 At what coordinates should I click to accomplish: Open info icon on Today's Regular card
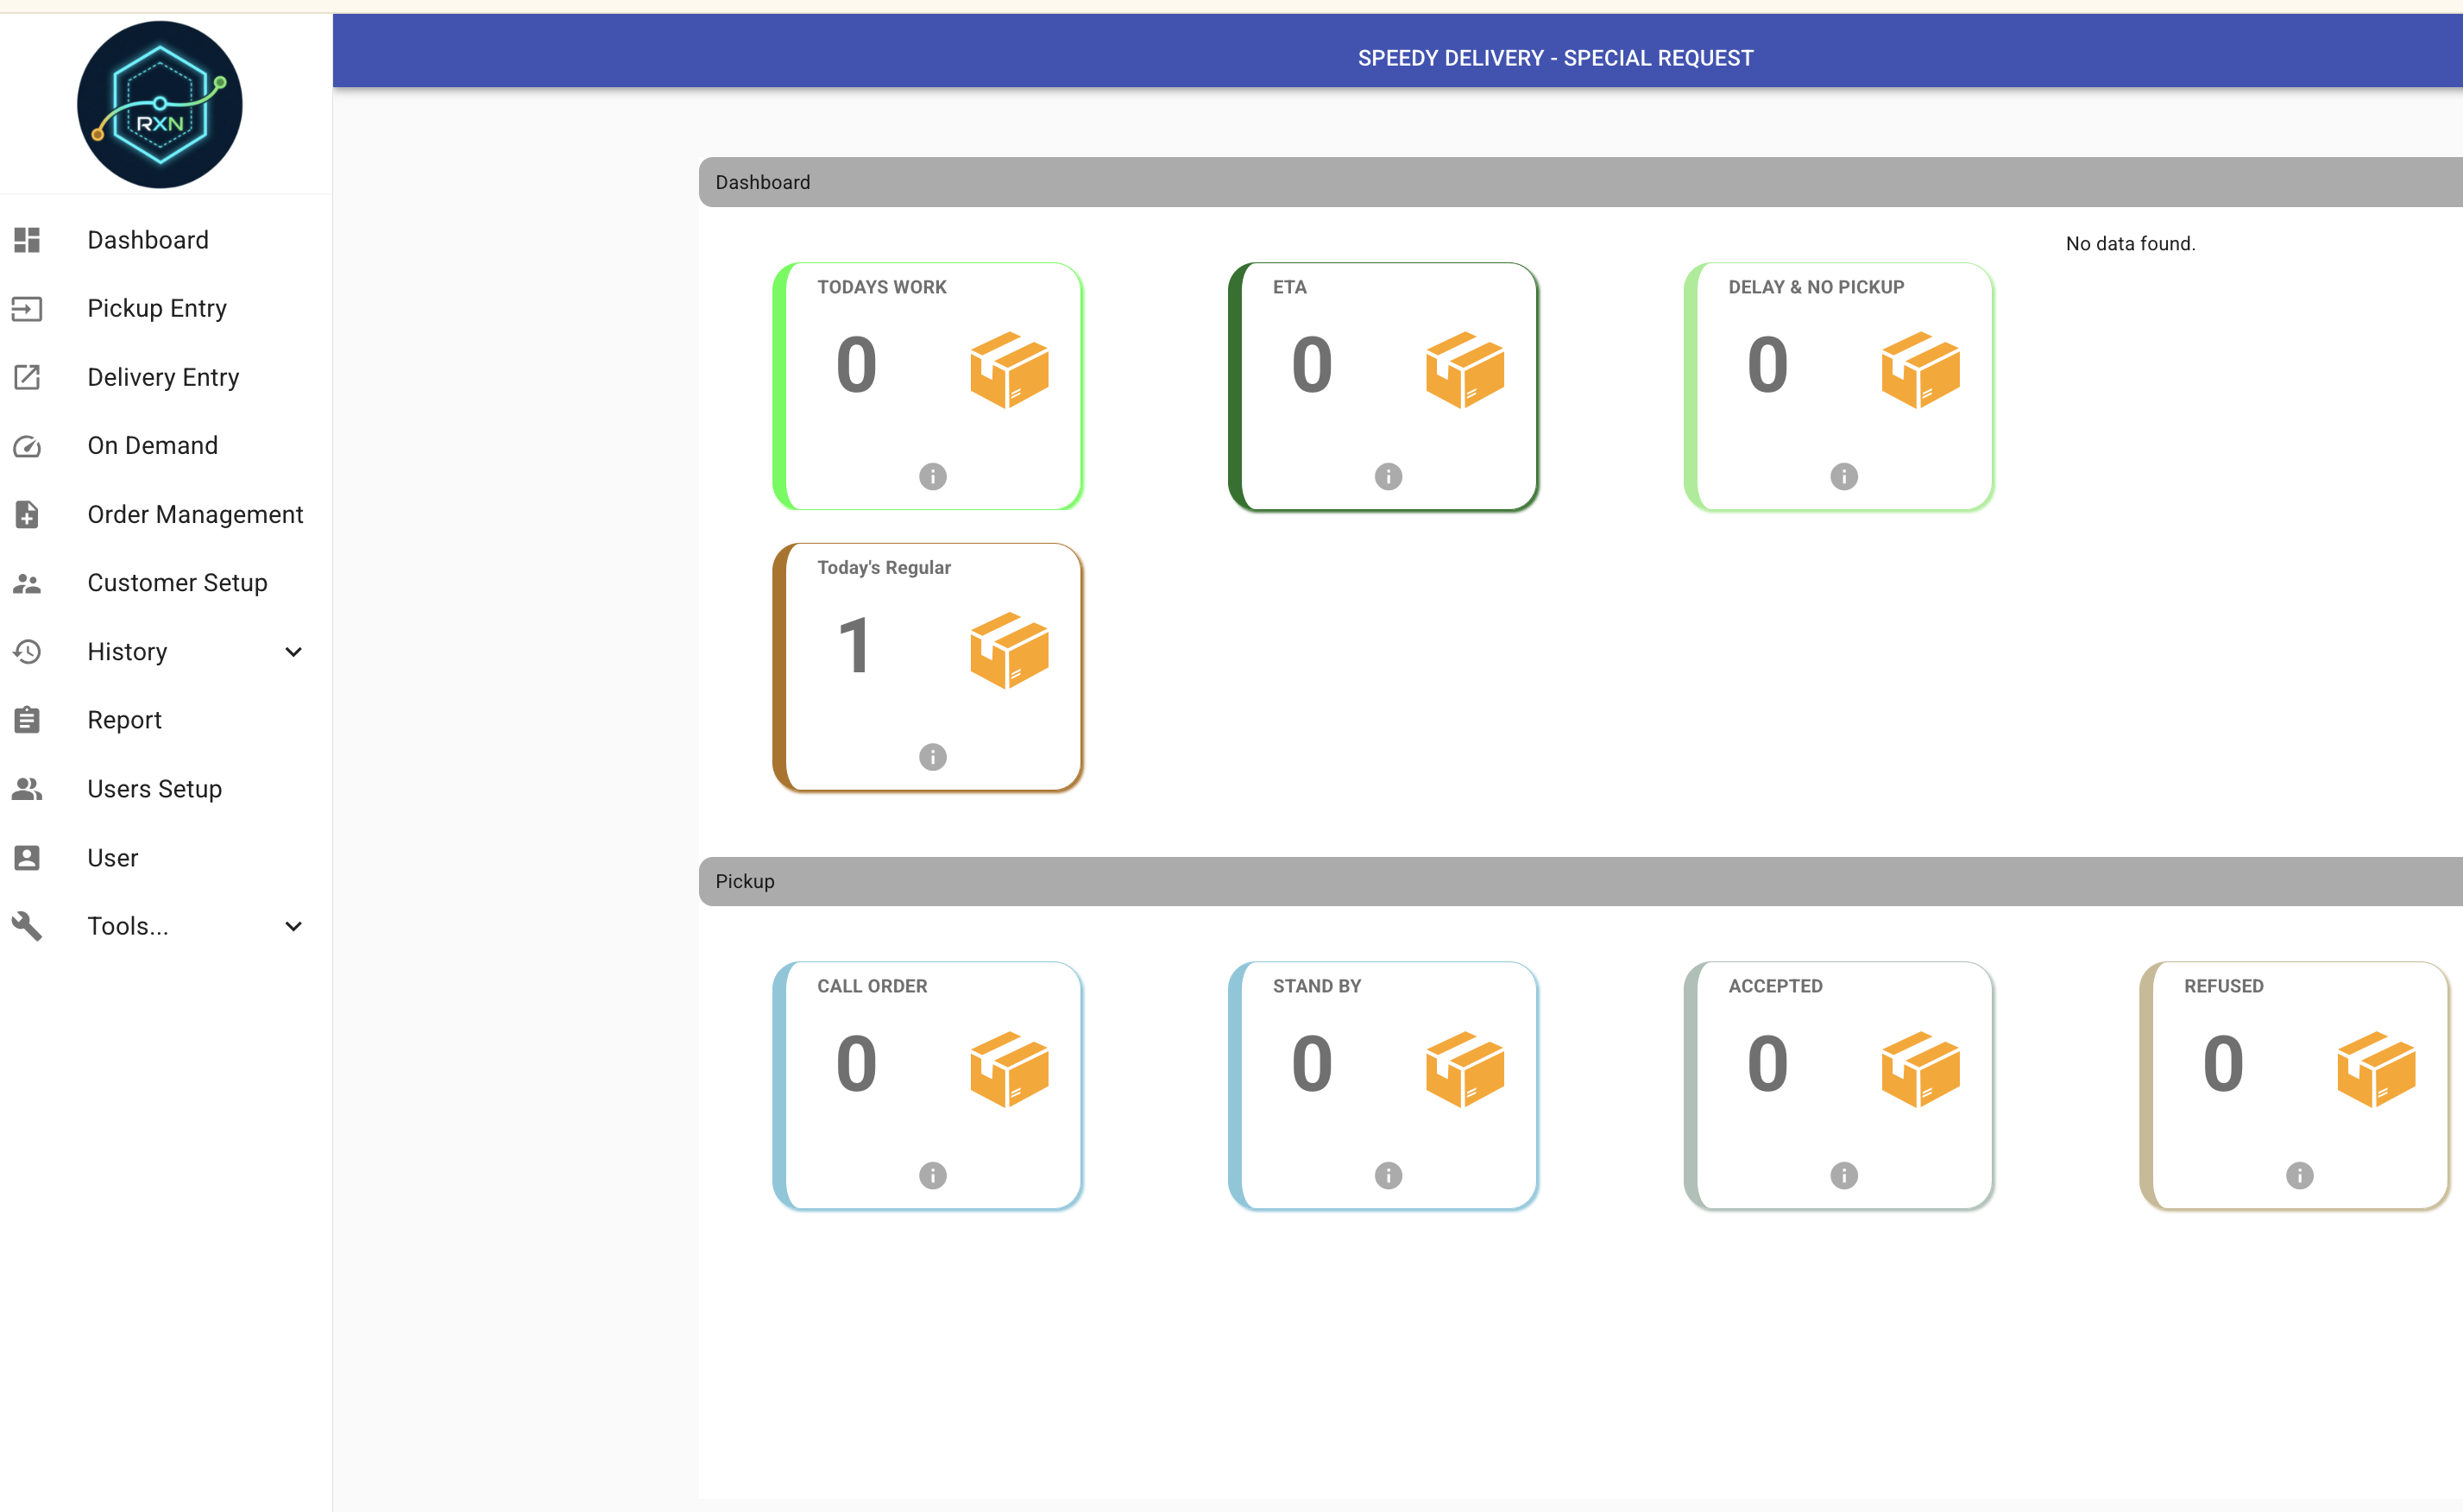tap(933, 757)
